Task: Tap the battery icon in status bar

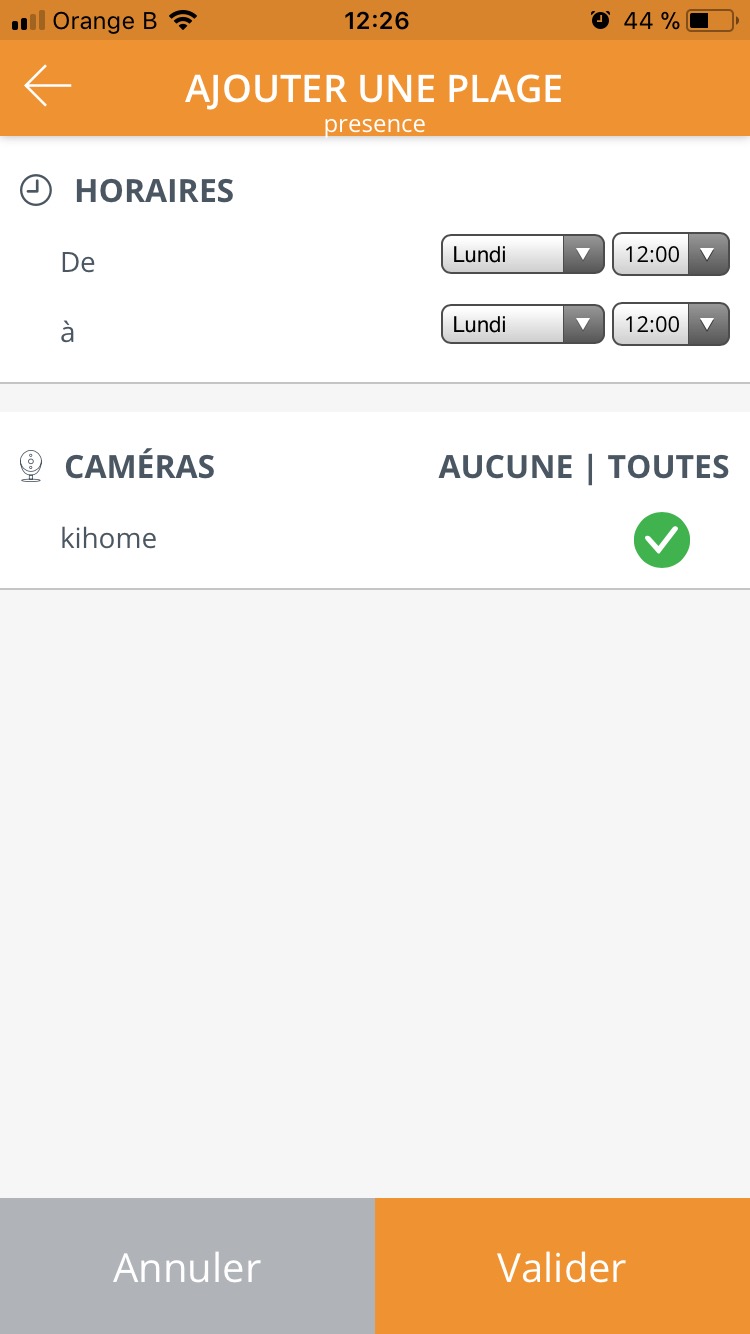Action: click(x=712, y=20)
